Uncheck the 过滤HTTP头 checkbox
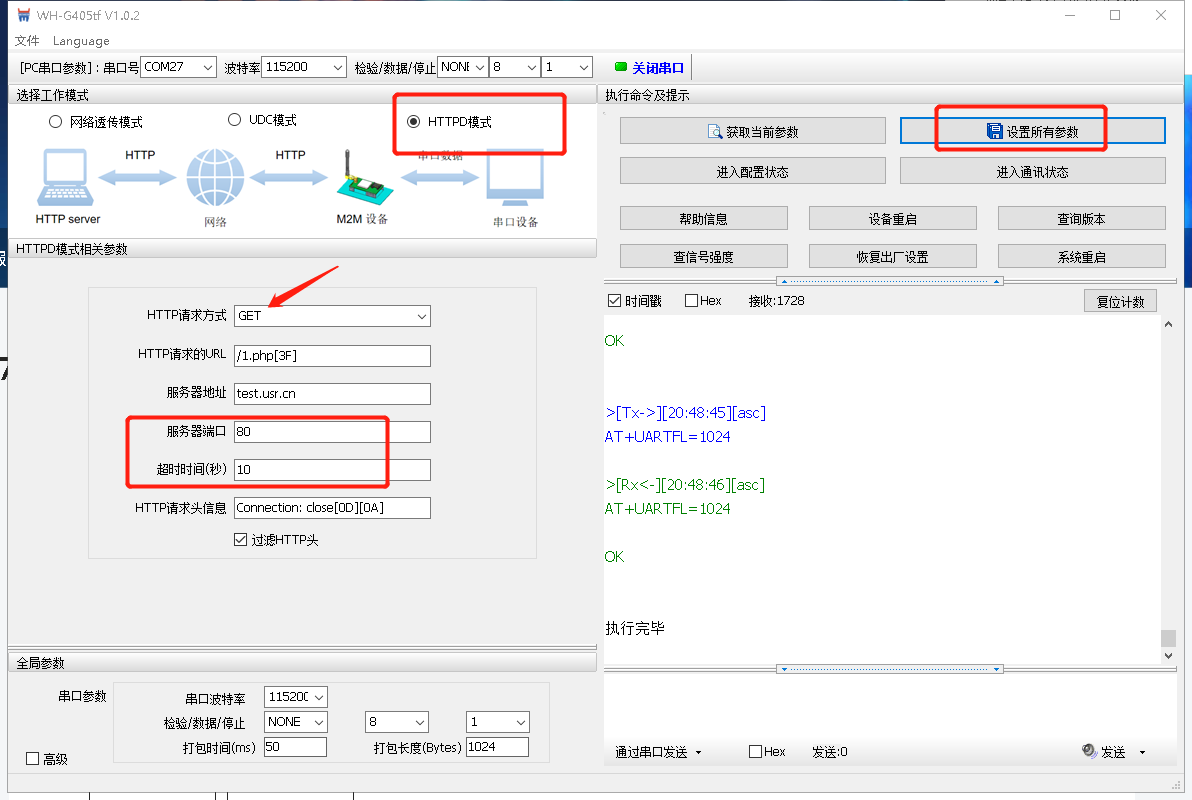The width and height of the screenshot is (1192, 800). (240, 540)
